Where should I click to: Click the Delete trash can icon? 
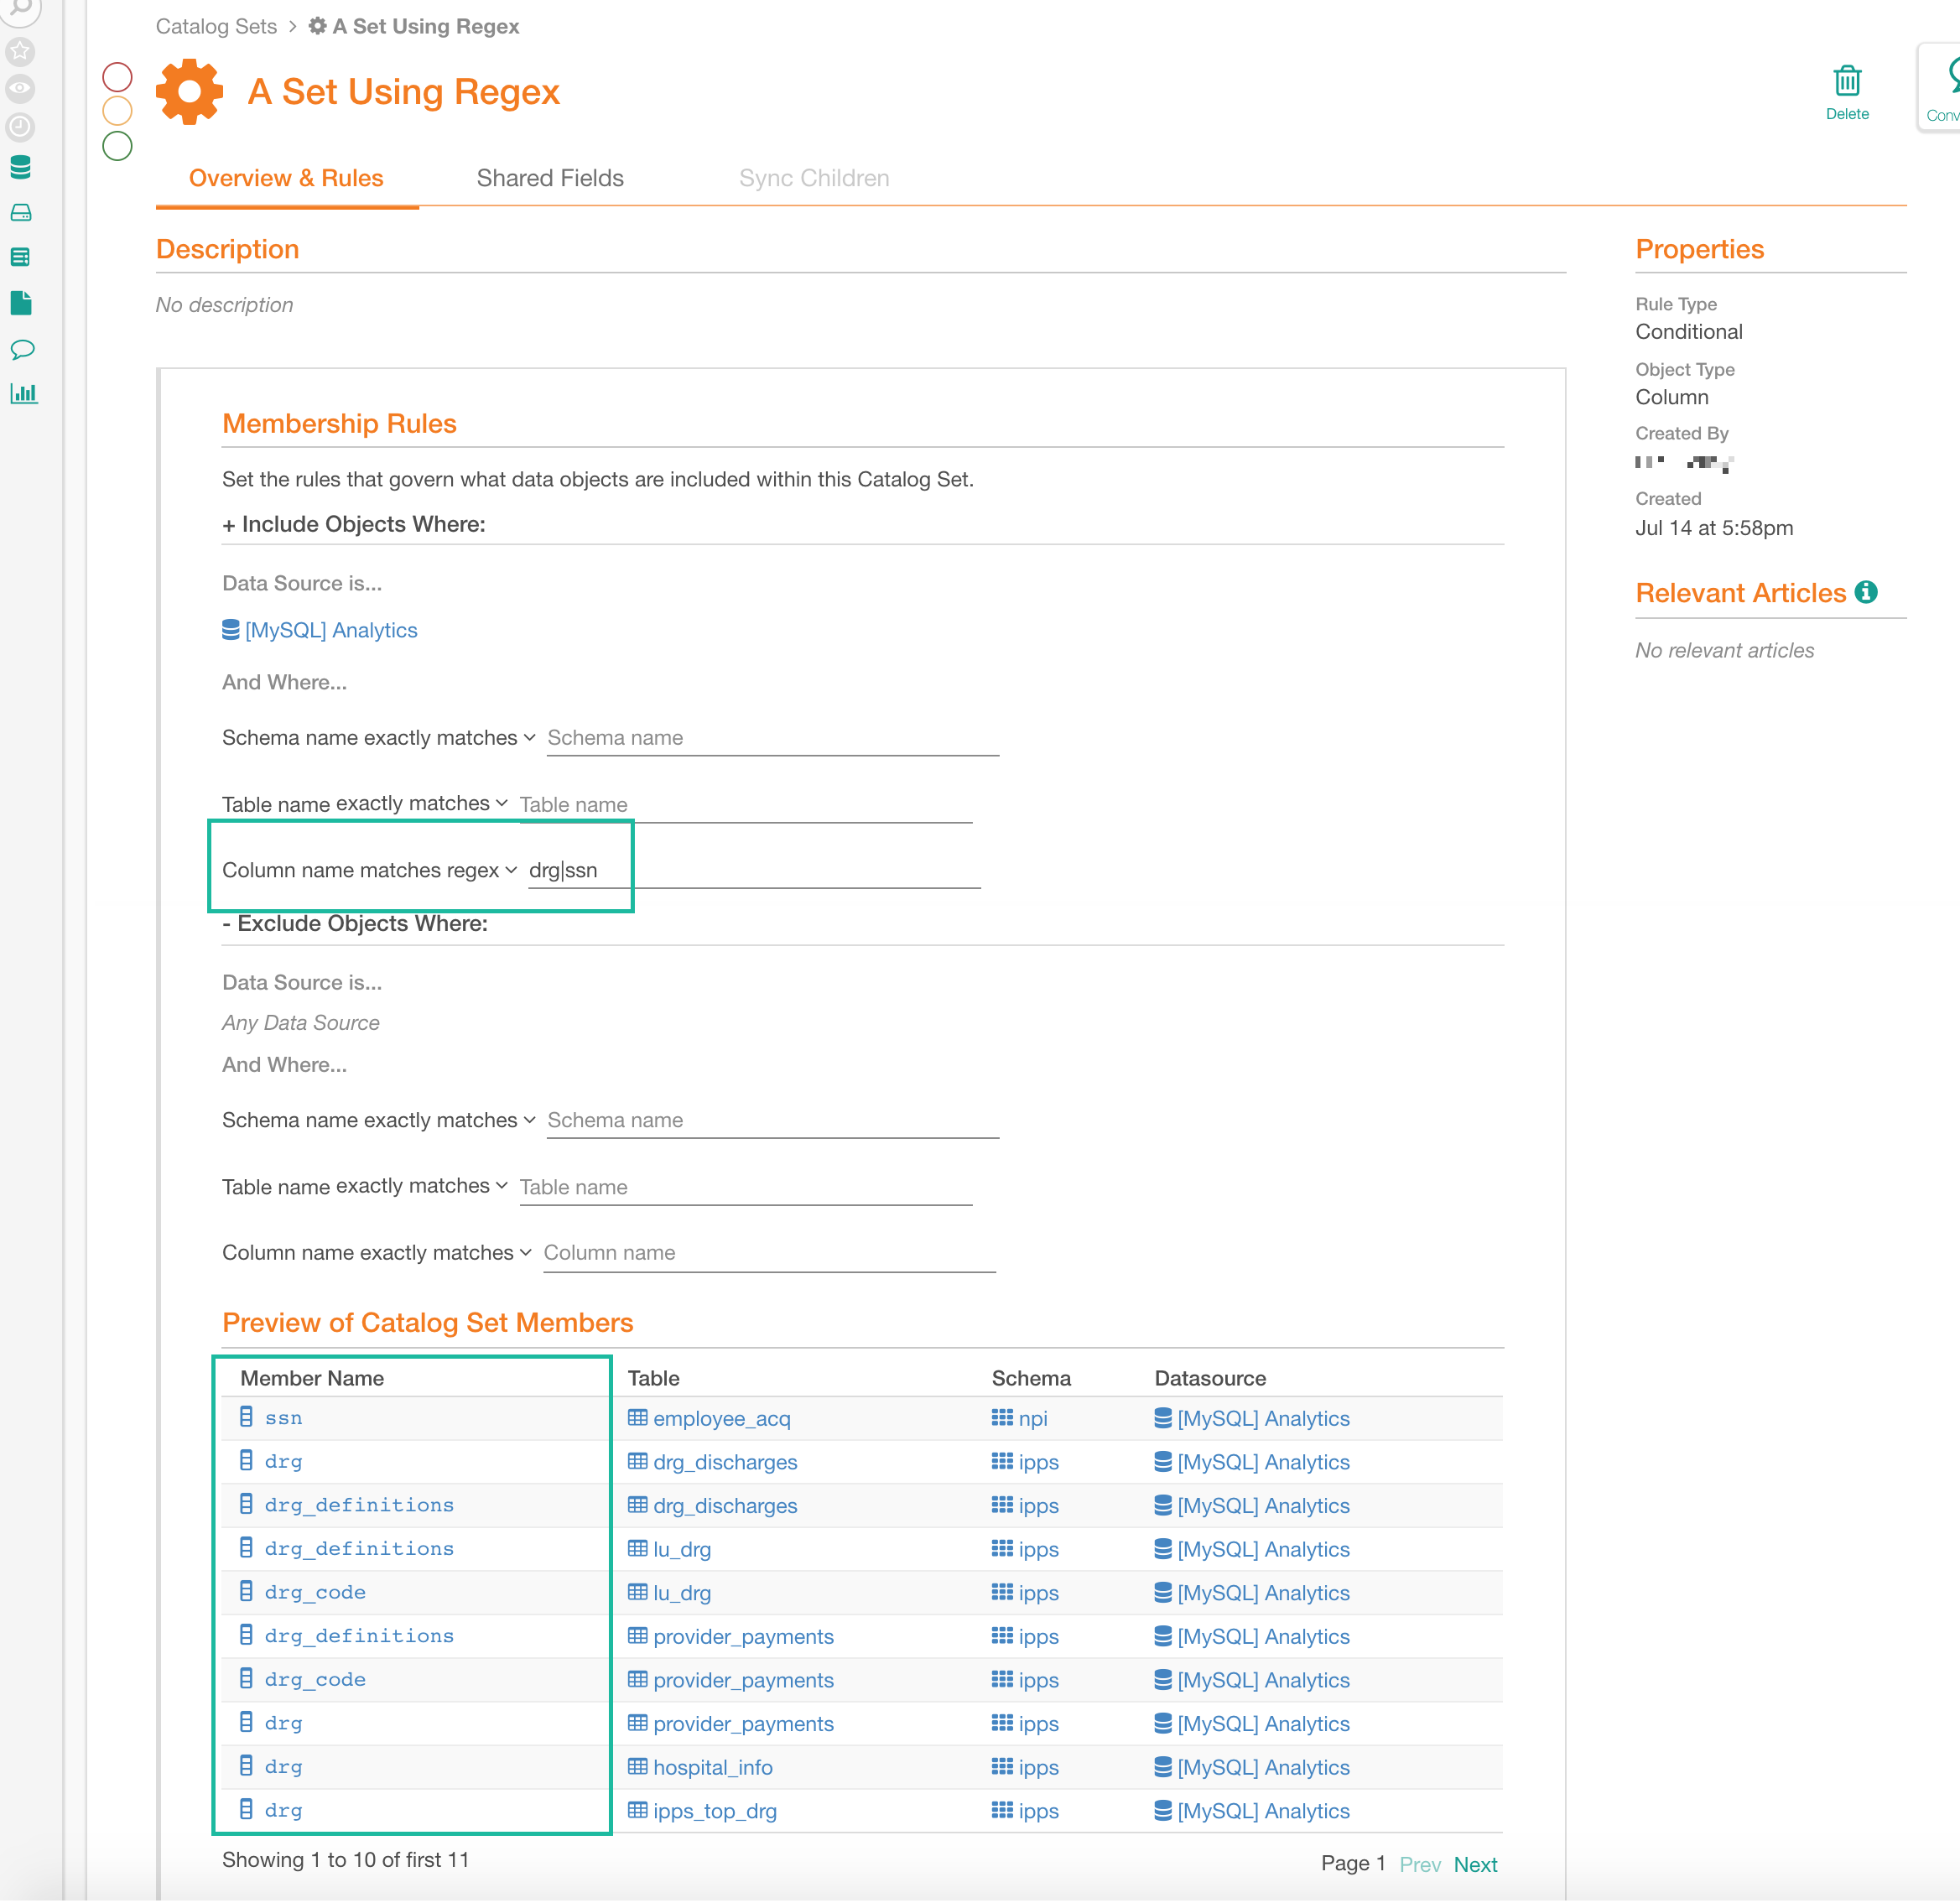(1846, 81)
